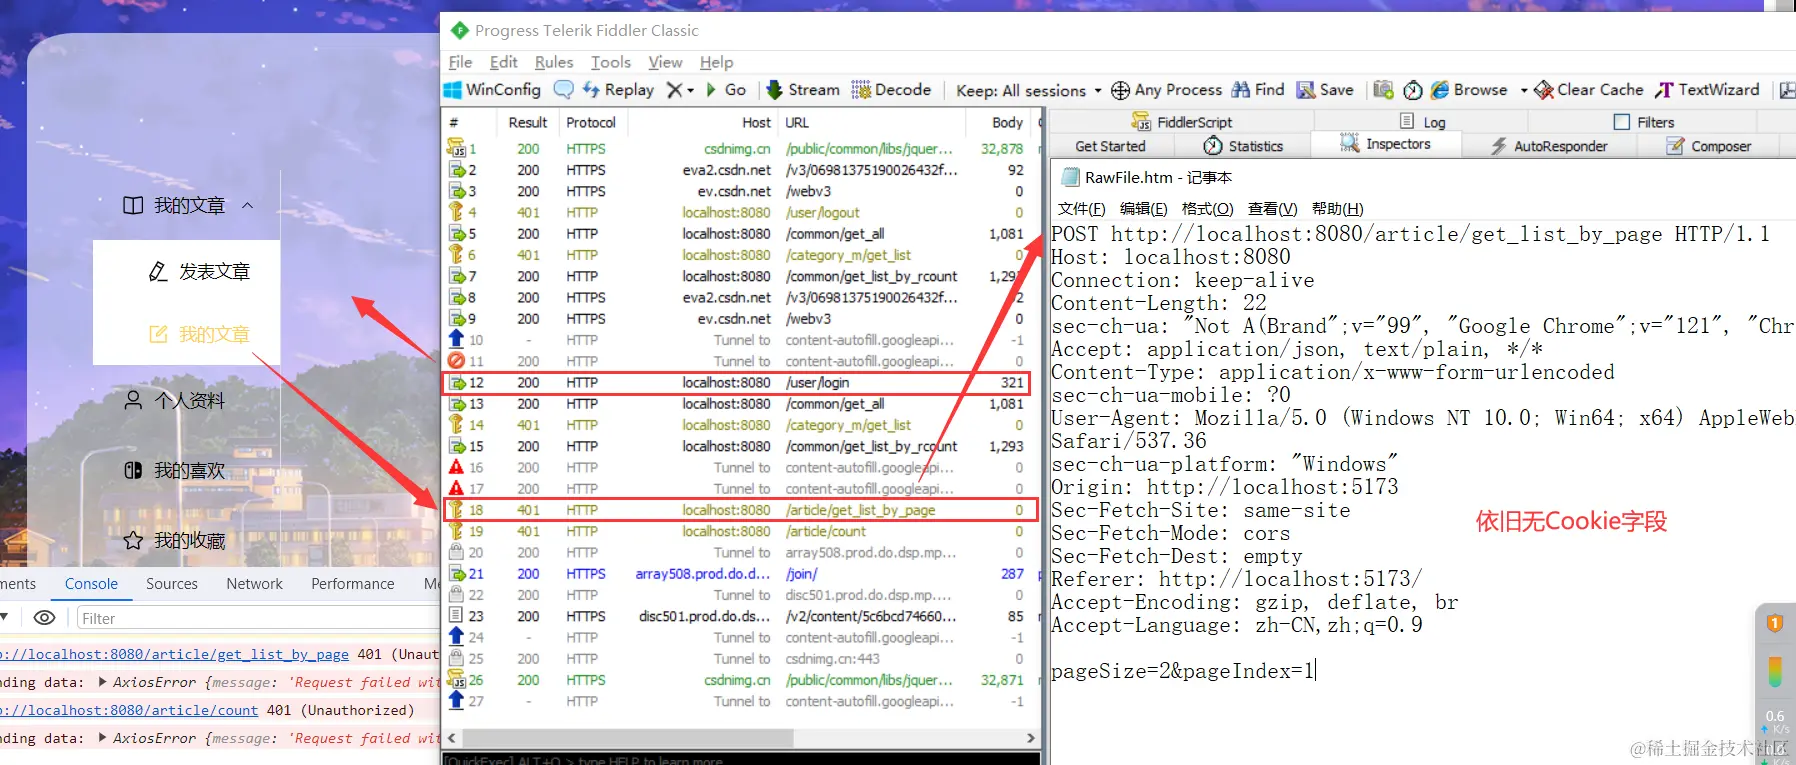
Task: Switch to the Get Started tab
Action: [1110, 146]
